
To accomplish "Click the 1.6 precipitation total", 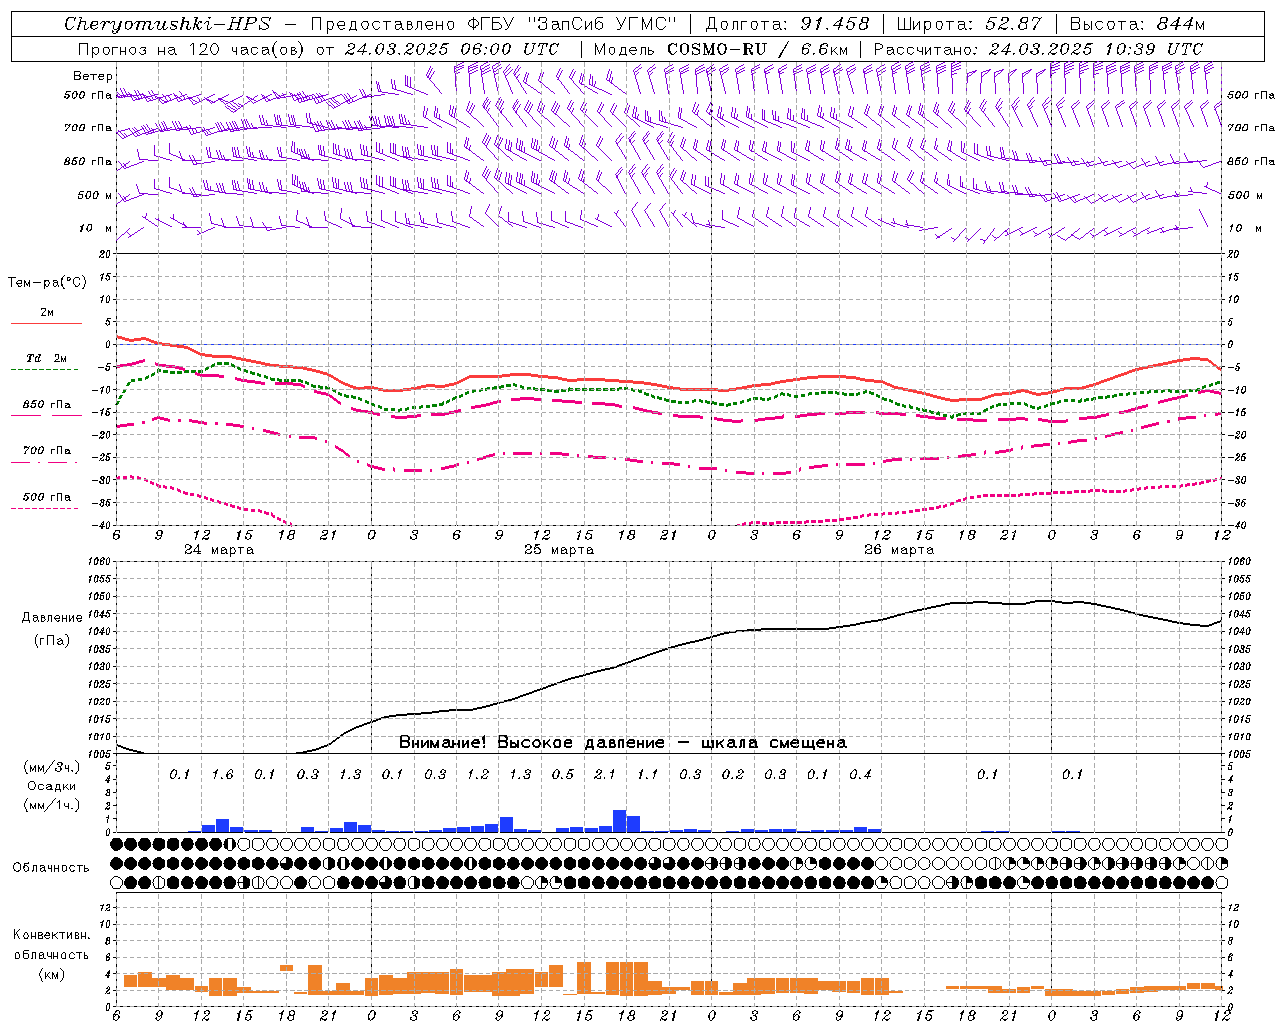I will pos(222,774).
